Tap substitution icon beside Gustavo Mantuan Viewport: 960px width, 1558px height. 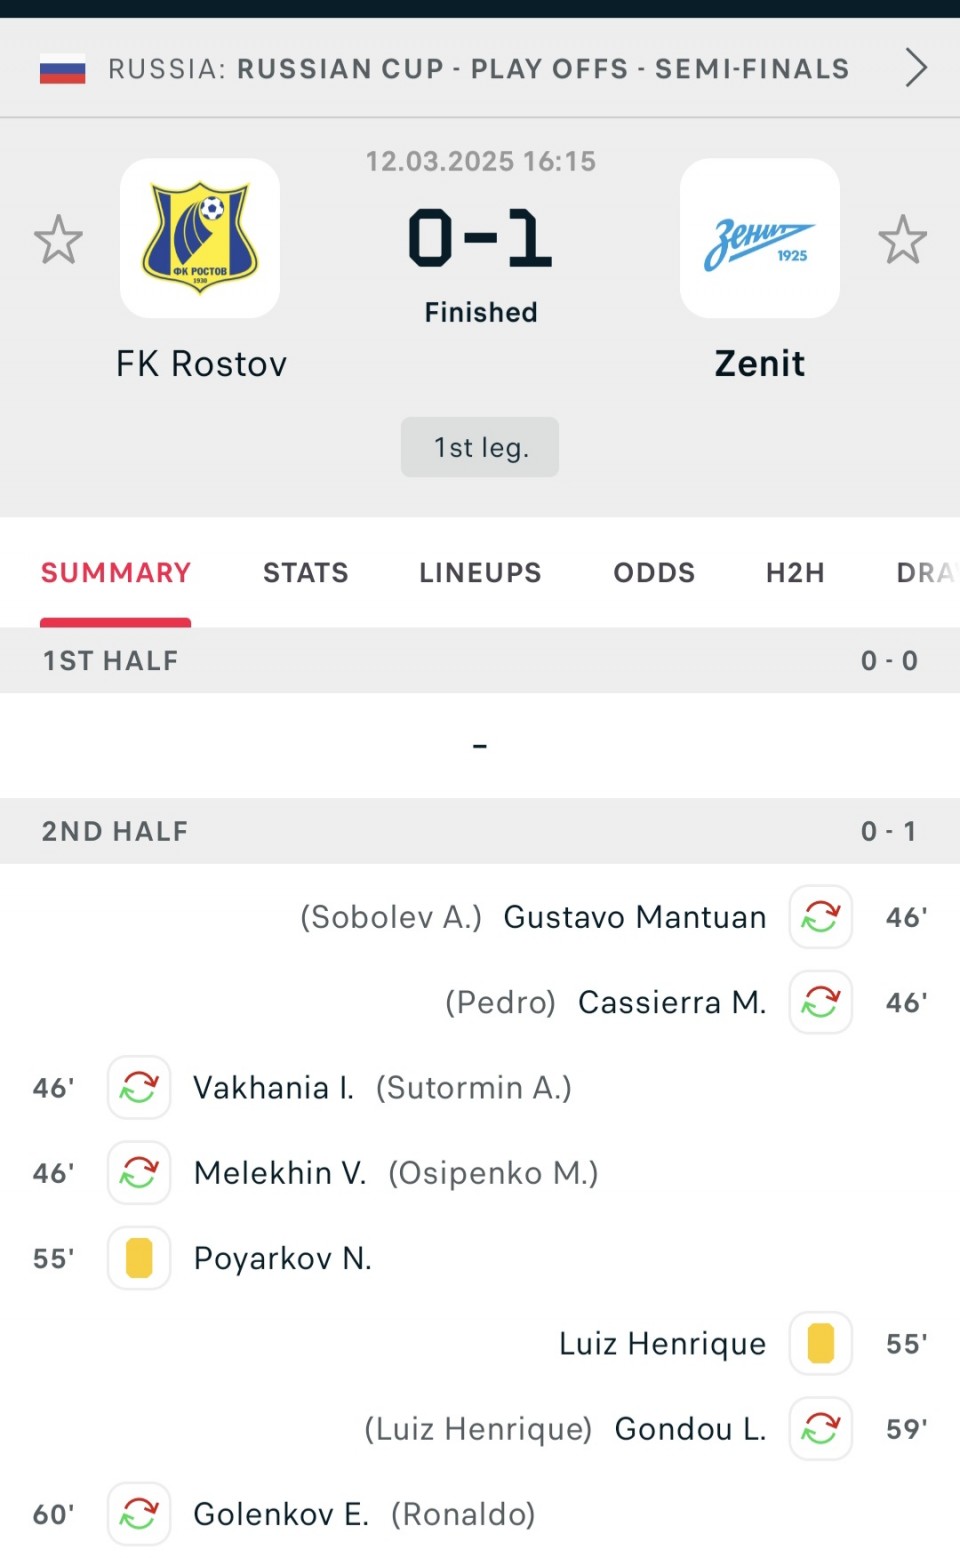tap(820, 917)
